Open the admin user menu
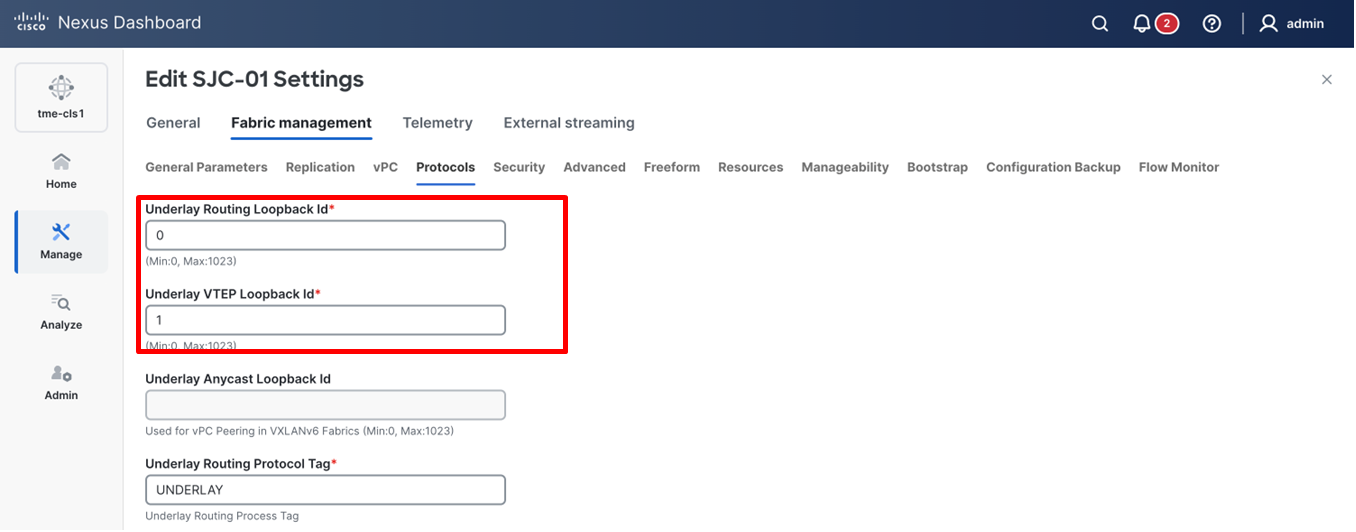Image resolution: width=1356 pixels, height=532 pixels. pyautogui.click(x=1291, y=24)
